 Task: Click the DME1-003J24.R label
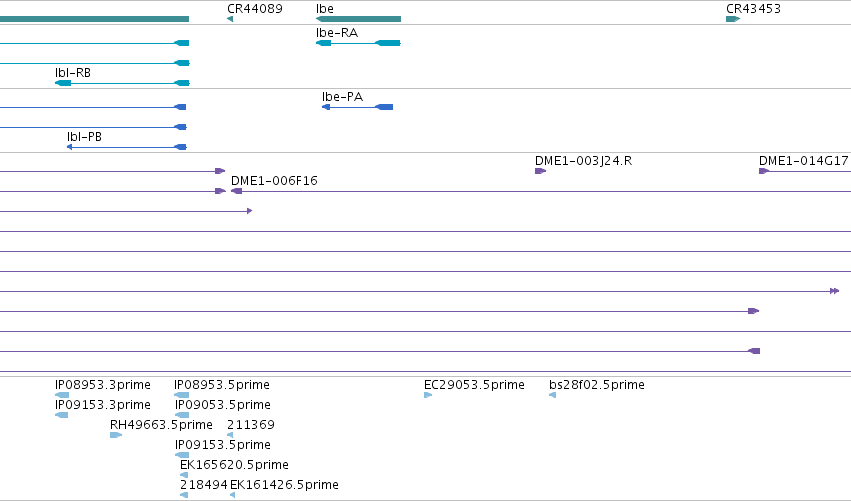583,161
